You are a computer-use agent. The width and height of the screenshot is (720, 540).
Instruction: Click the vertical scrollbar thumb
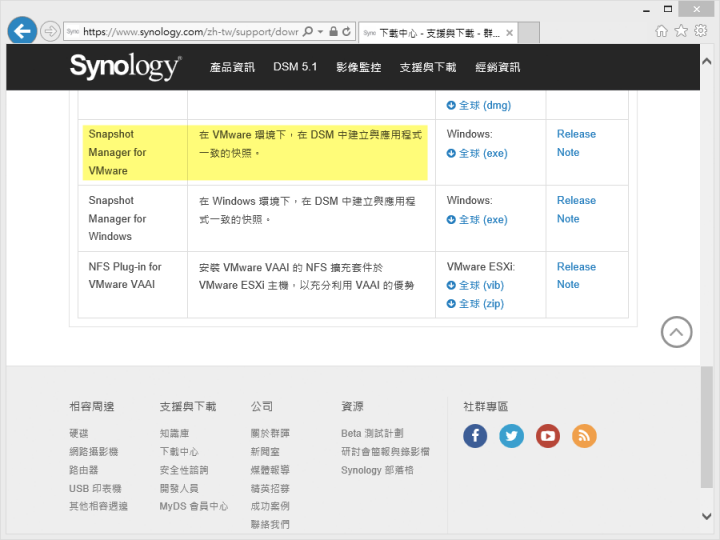[707, 427]
